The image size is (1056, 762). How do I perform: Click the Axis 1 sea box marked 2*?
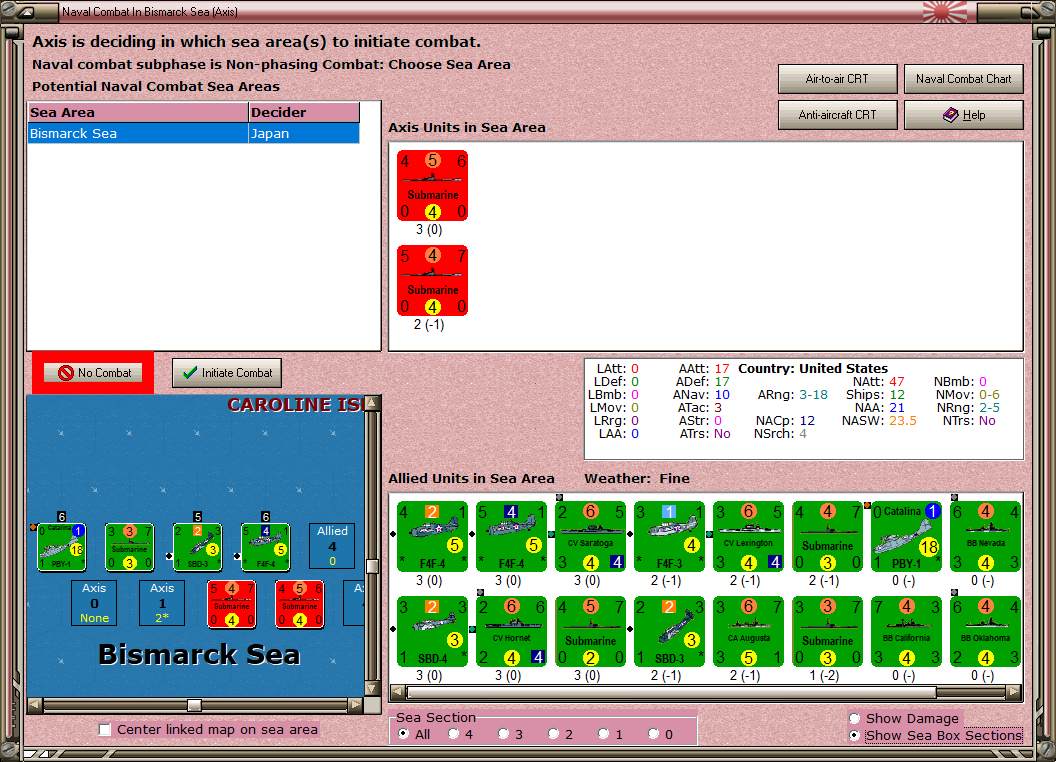(x=162, y=603)
